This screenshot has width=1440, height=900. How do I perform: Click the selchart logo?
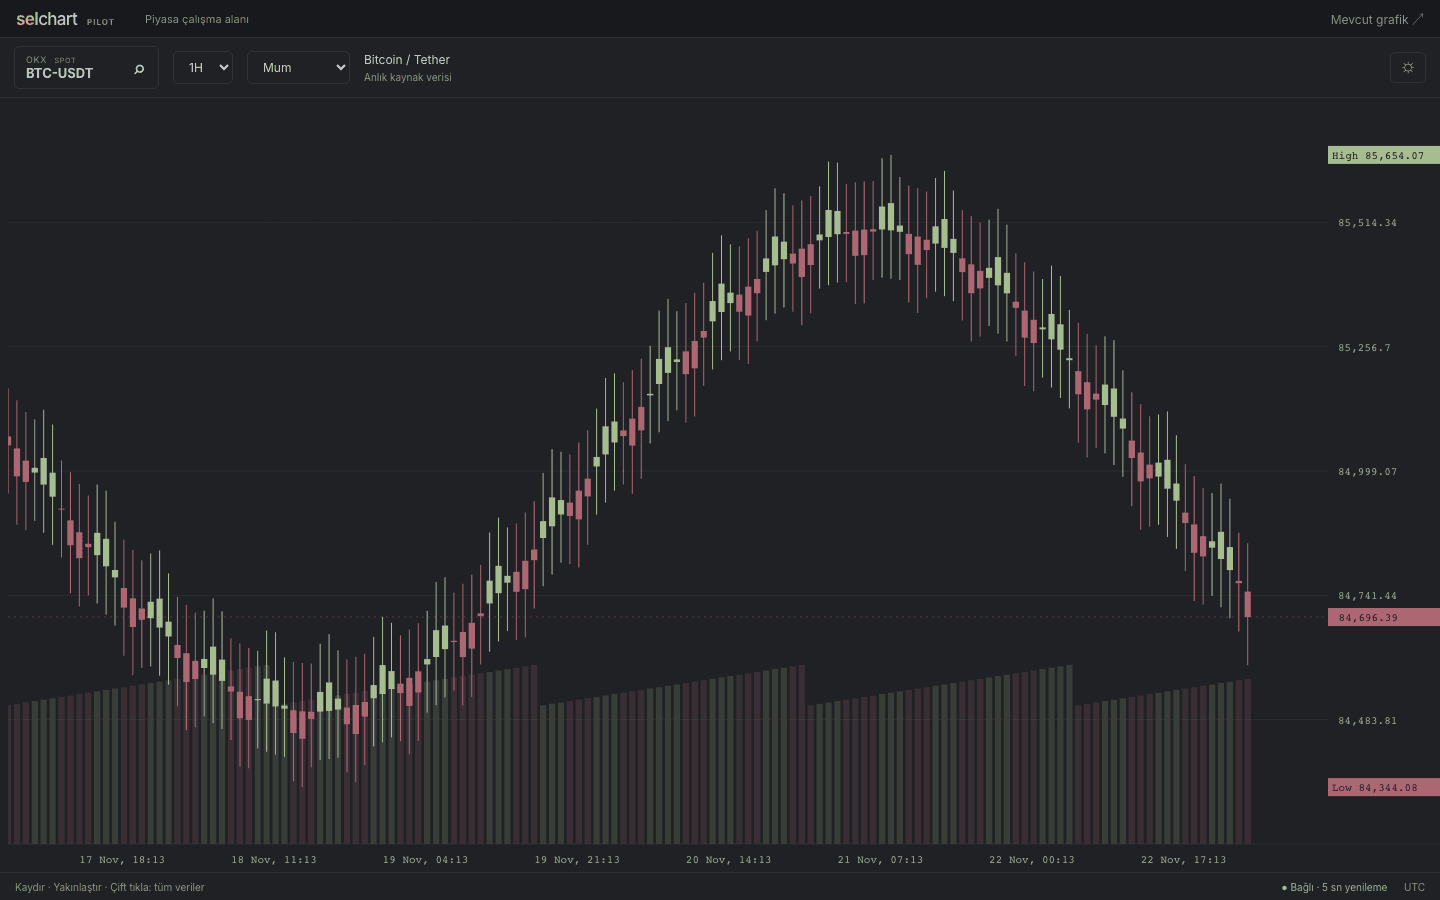pyautogui.click(x=47, y=19)
